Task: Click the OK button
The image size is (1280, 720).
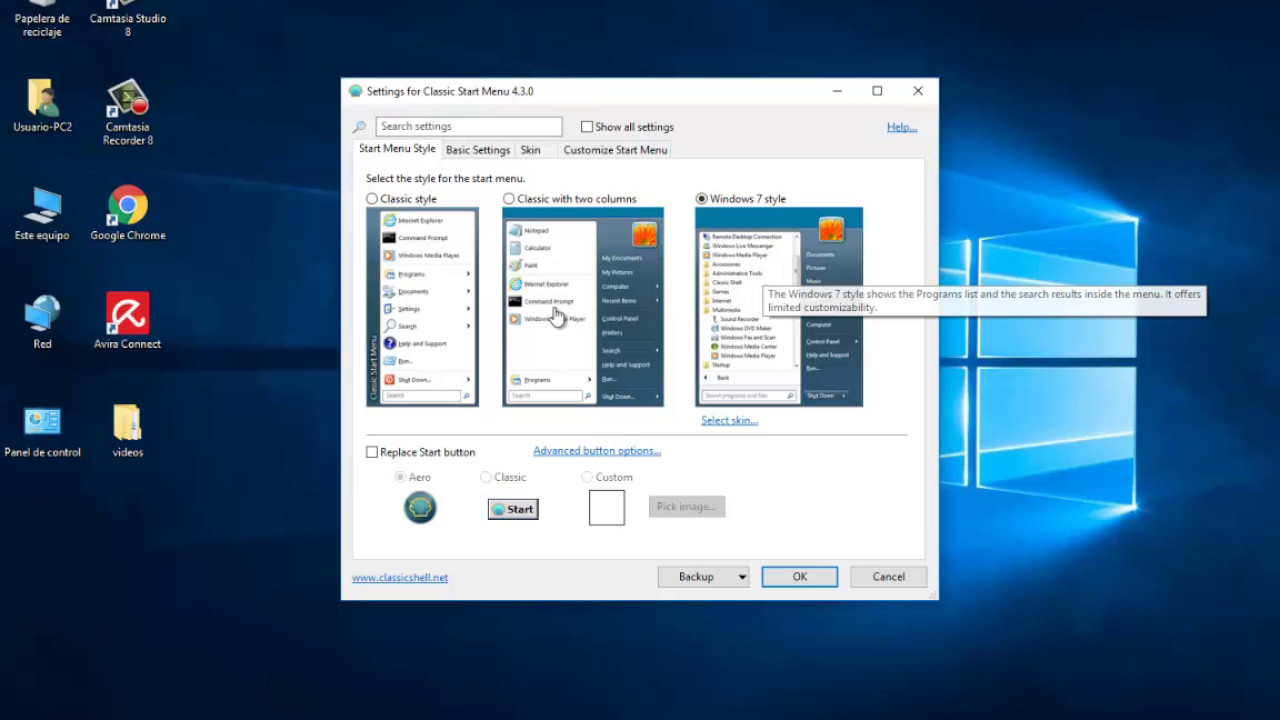Action: (800, 577)
